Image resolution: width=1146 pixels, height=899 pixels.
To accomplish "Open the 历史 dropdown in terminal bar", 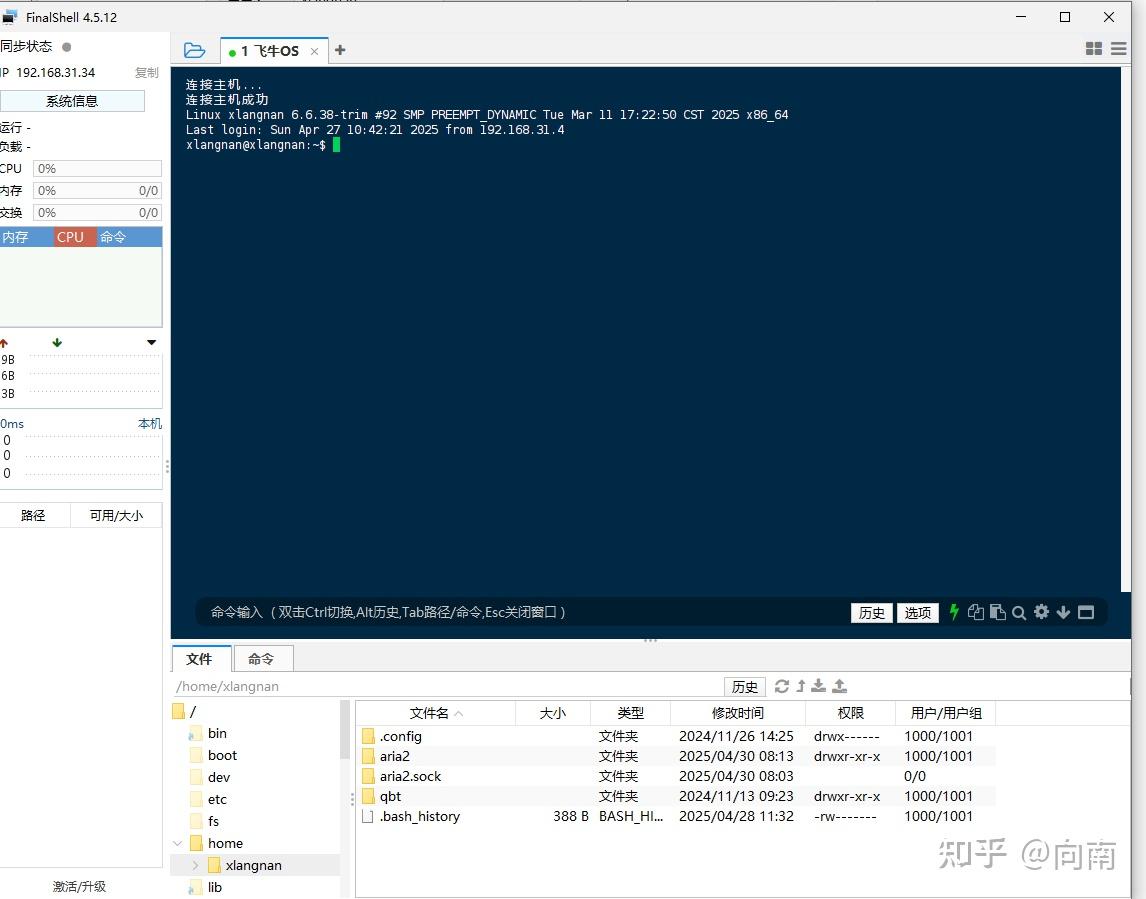I will tap(870, 612).
